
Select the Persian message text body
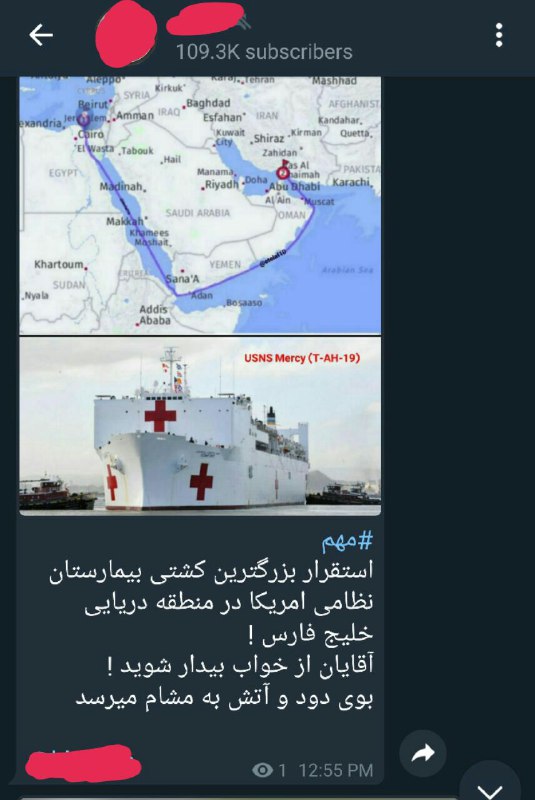(211, 634)
